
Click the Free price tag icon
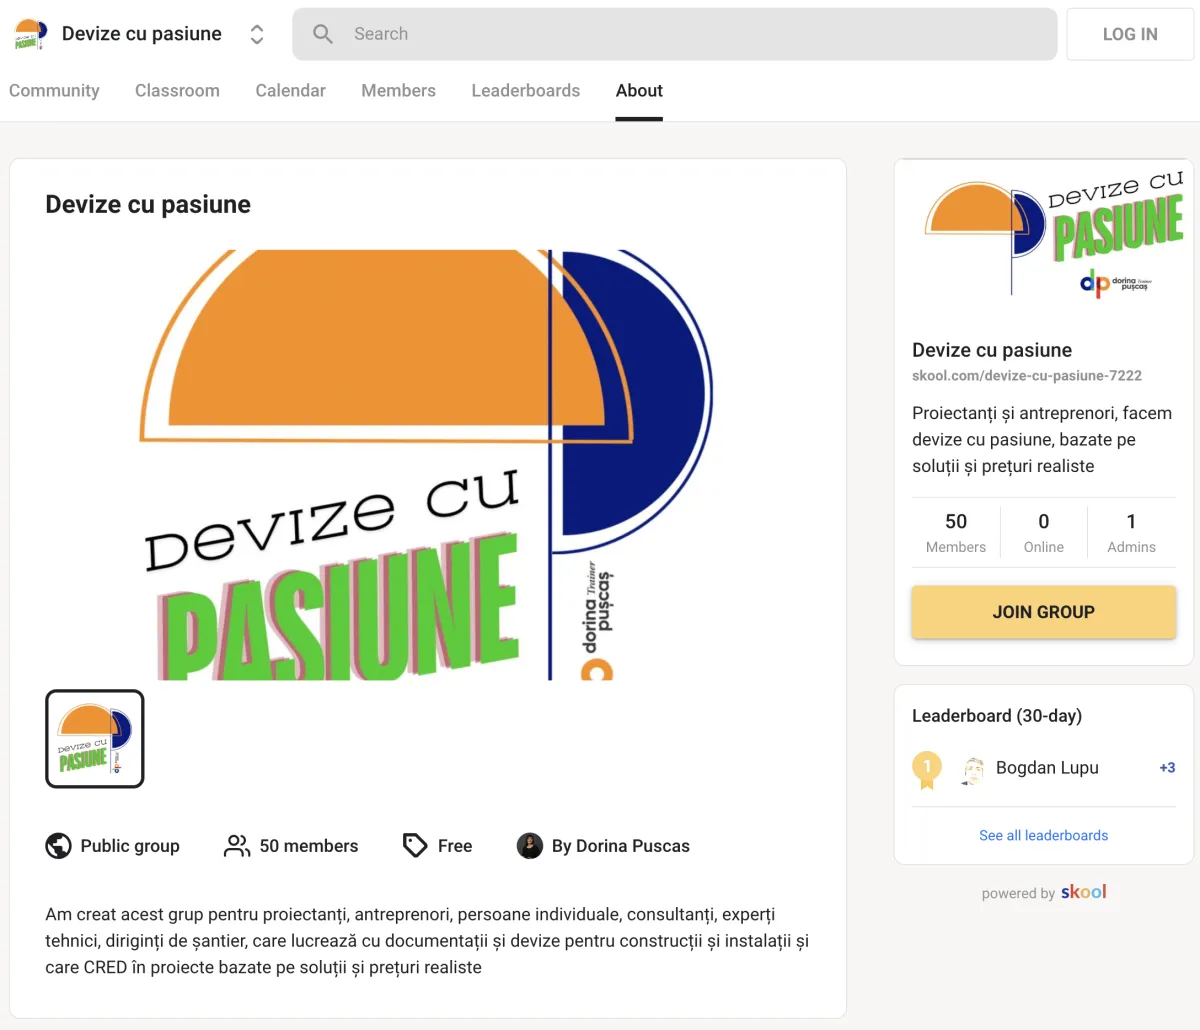(415, 846)
